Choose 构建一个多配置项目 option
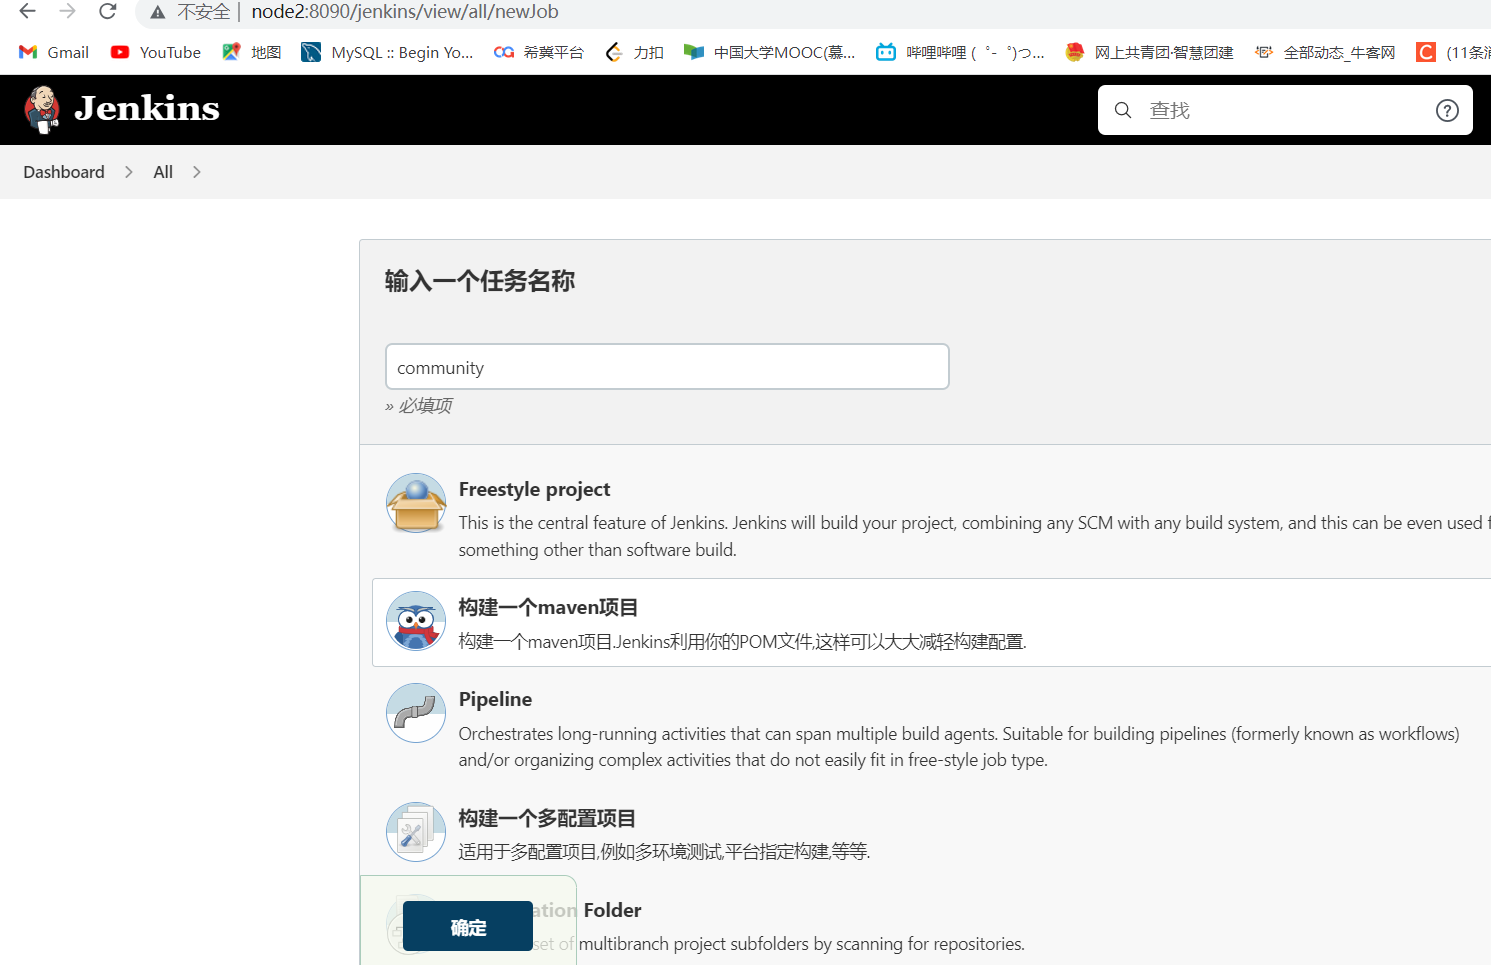This screenshot has height=965, width=1491. coord(547,818)
